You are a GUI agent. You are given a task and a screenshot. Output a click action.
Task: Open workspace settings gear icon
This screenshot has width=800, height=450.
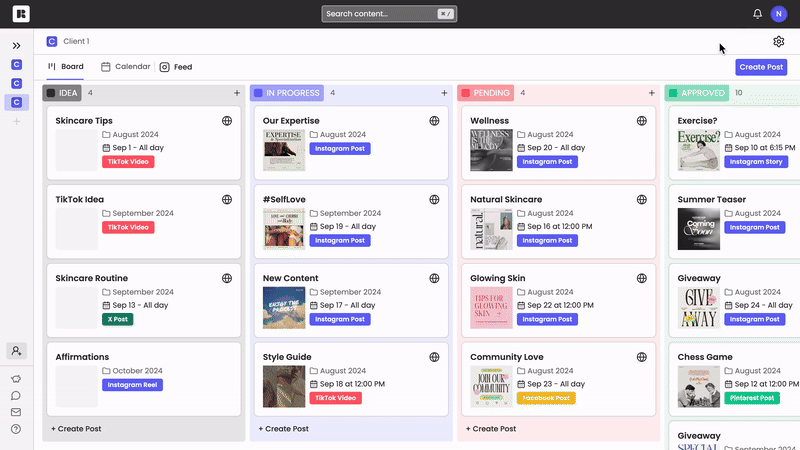[x=779, y=41]
